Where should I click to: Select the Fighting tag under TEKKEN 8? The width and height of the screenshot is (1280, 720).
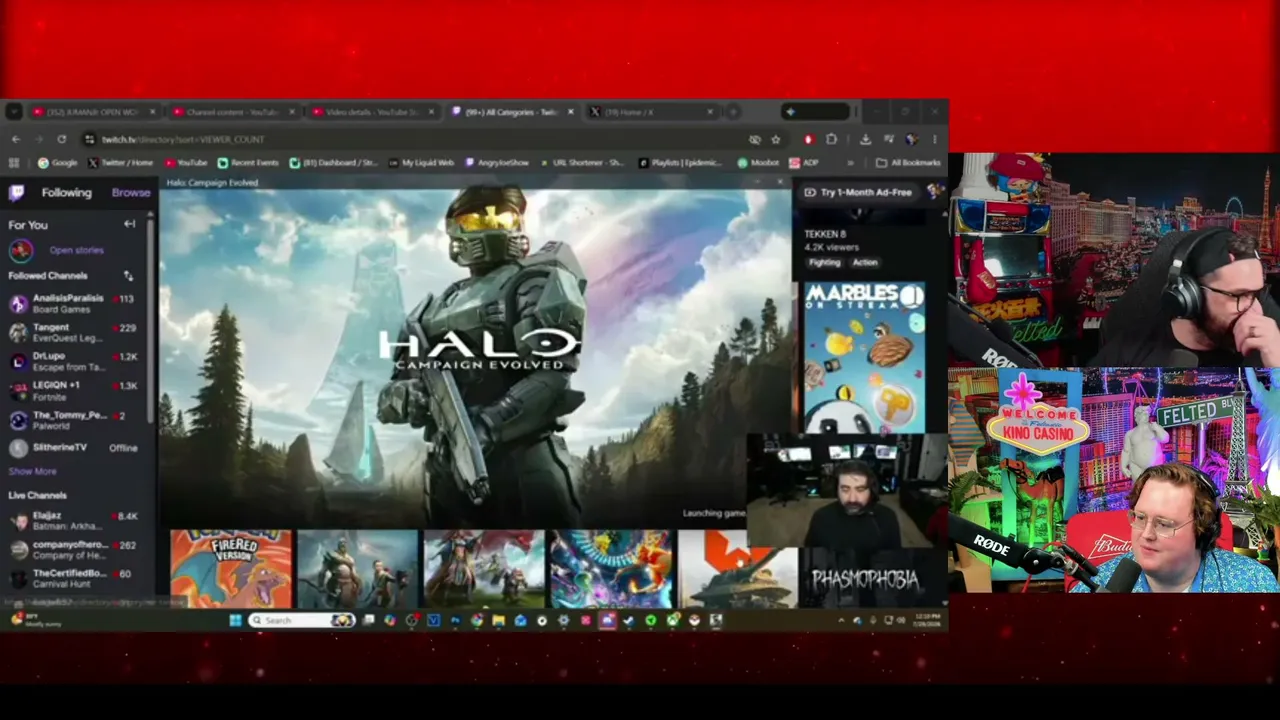(x=824, y=263)
